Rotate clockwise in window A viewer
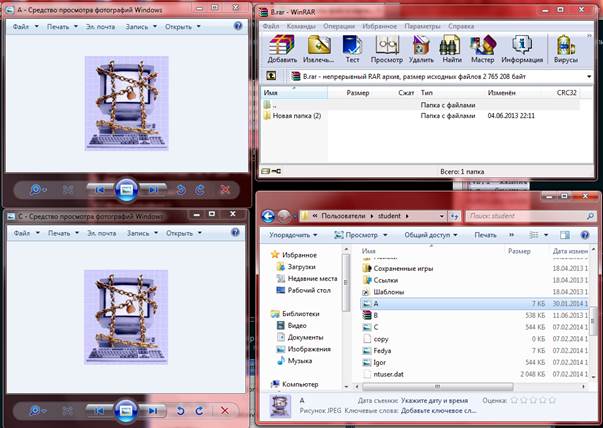 pos(200,190)
